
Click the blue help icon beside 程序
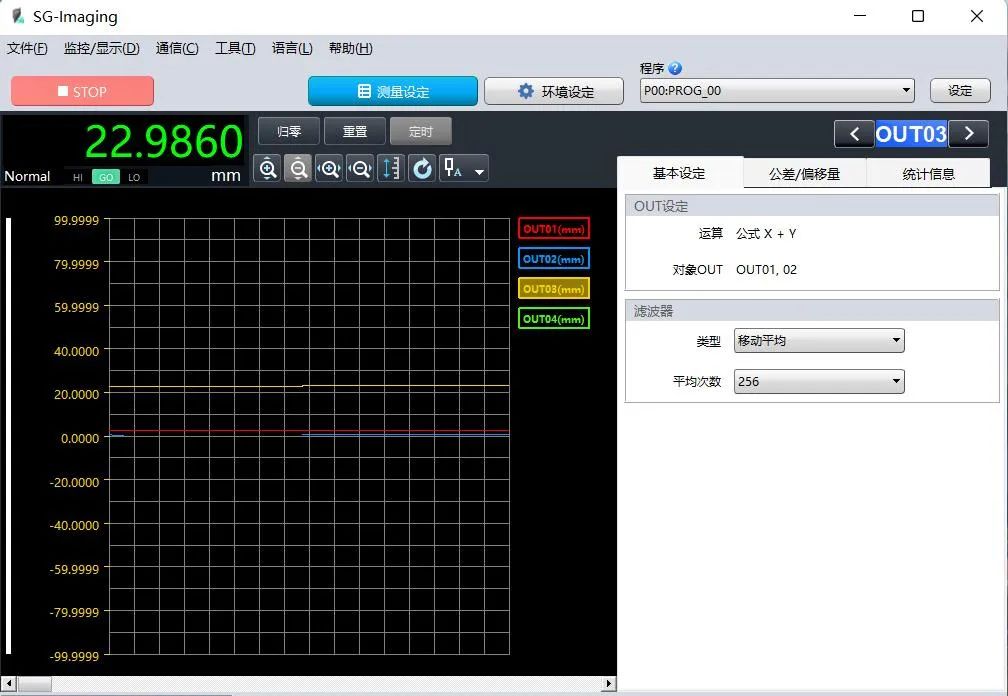coord(675,69)
